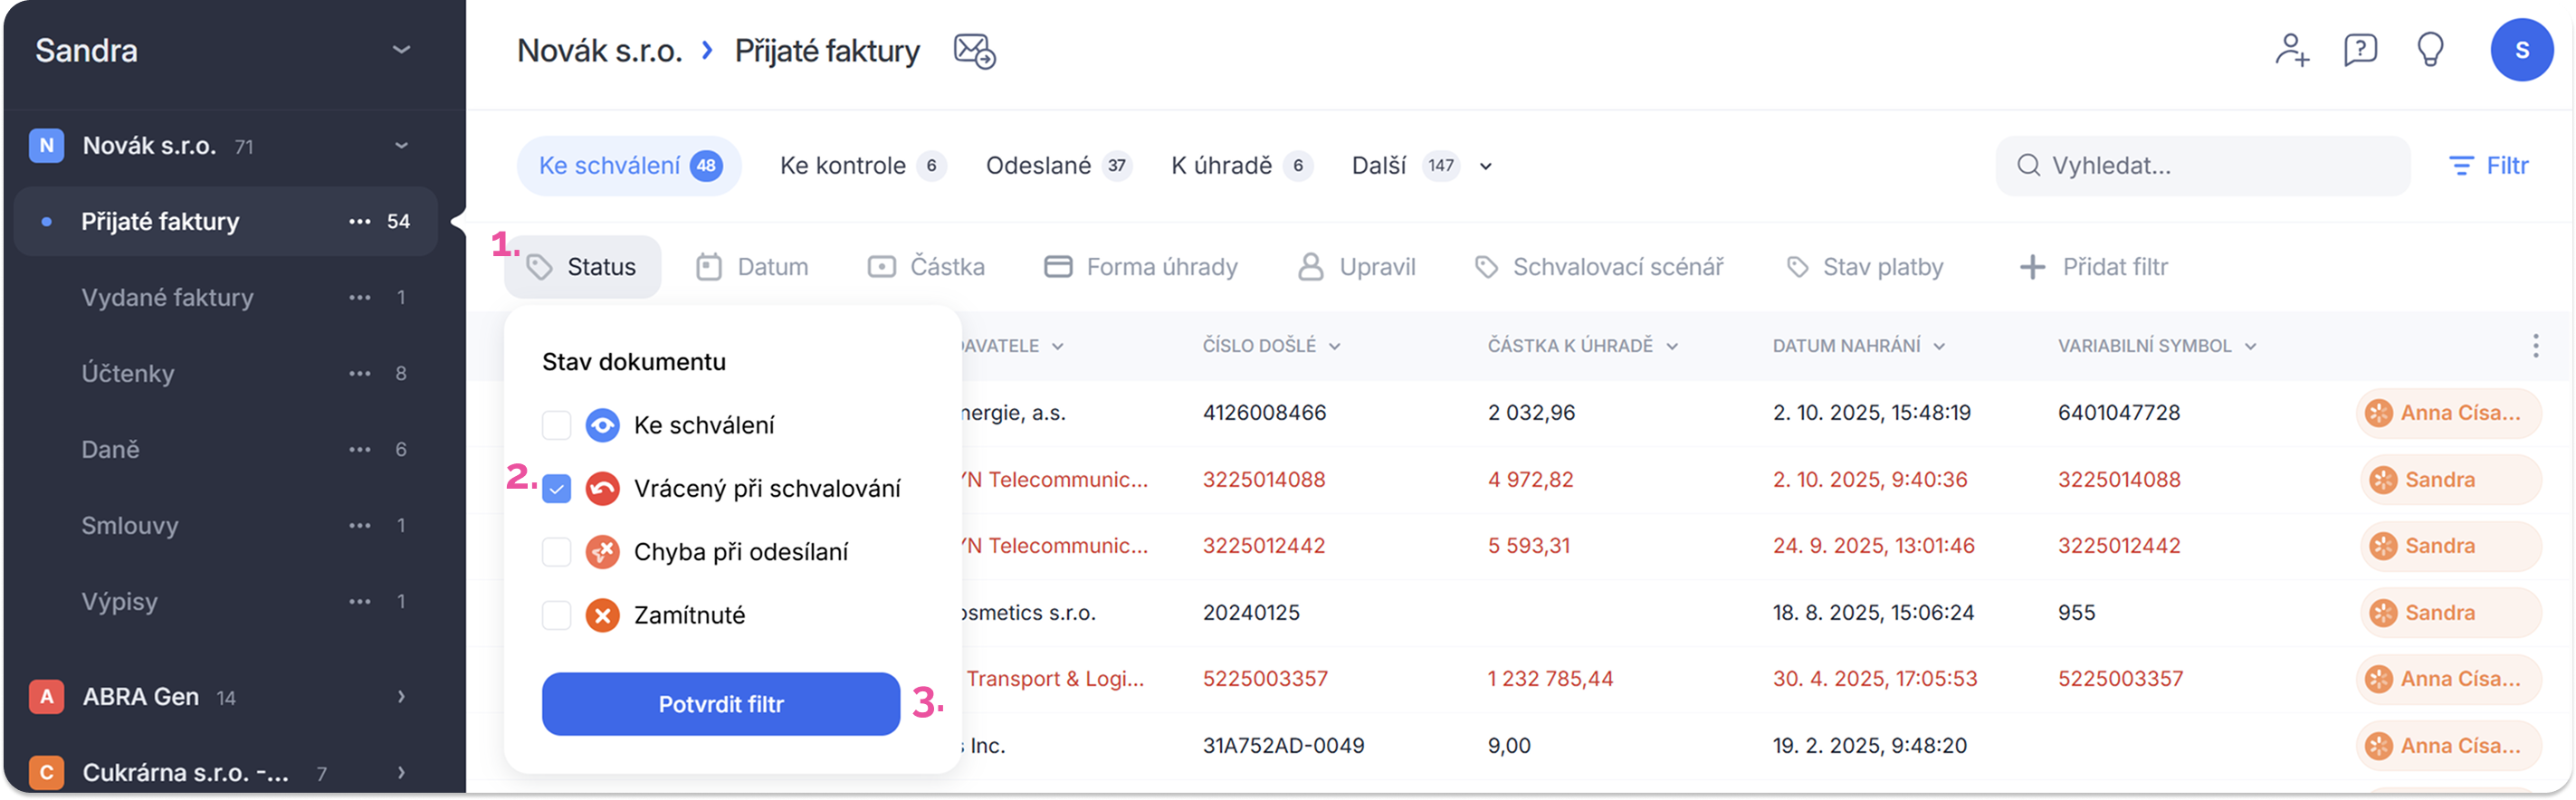Image resolution: width=2576 pixels, height=800 pixels.
Task: Open Výpisy in sidebar
Action: click(x=119, y=602)
